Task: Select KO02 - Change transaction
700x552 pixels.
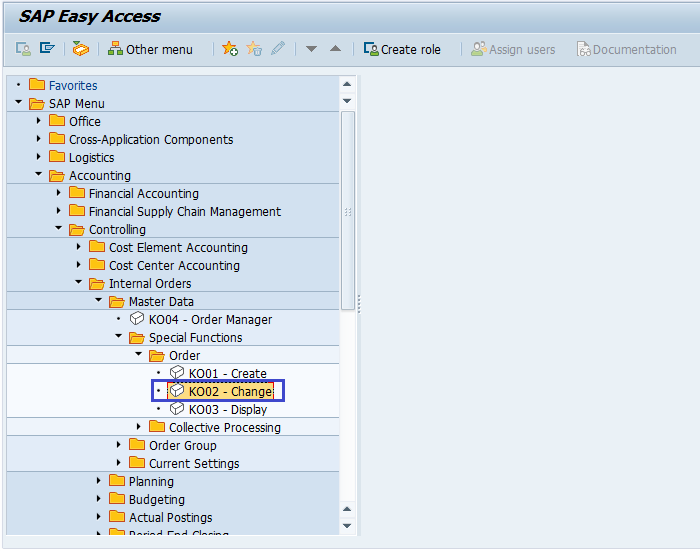Action: [x=230, y=392]
